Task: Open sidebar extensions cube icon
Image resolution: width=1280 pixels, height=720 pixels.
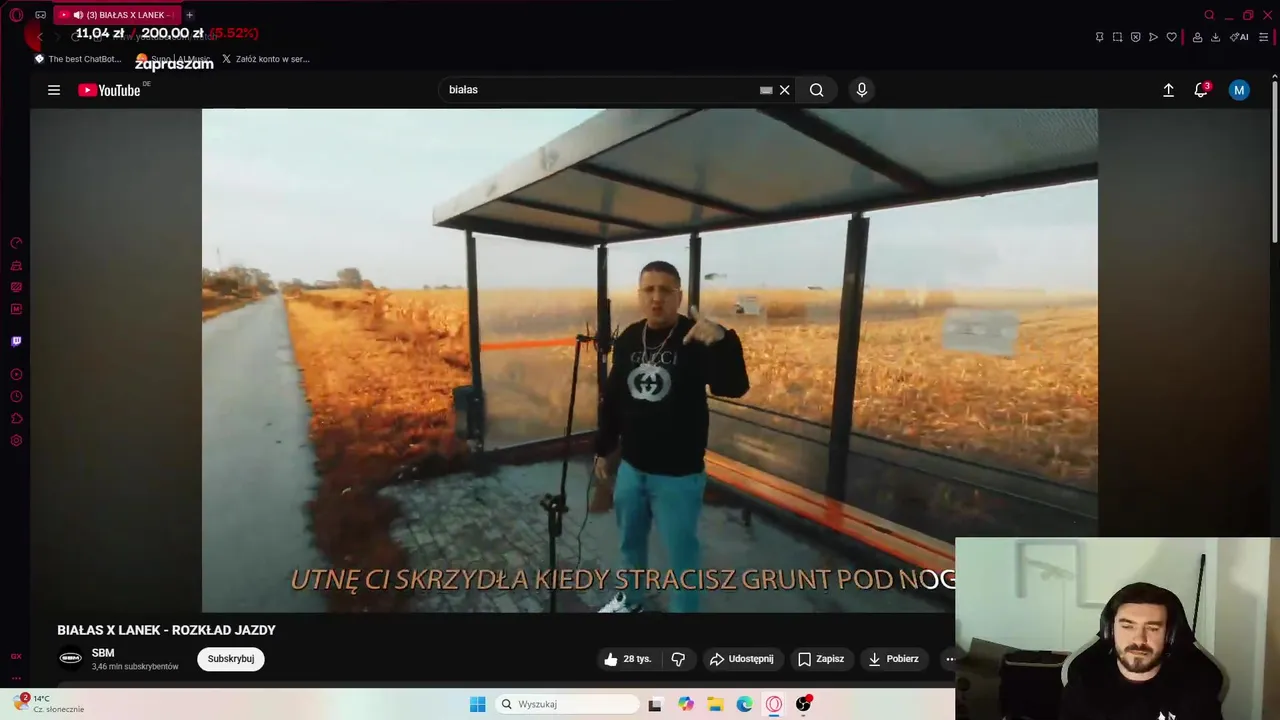Action: click(x=16, y=419)
